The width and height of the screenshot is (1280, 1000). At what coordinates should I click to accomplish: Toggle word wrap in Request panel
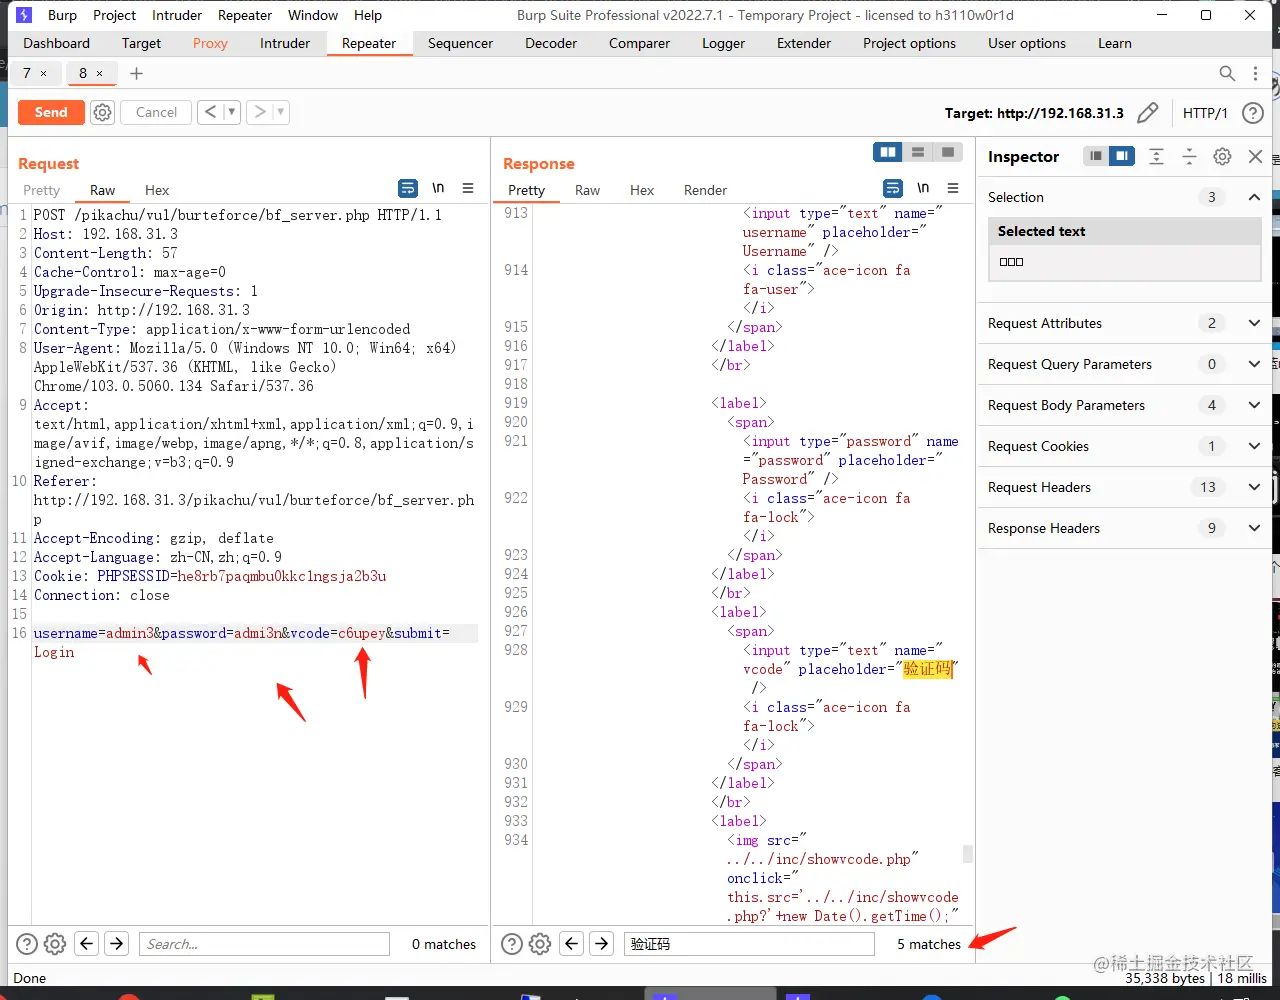[408, 188]
